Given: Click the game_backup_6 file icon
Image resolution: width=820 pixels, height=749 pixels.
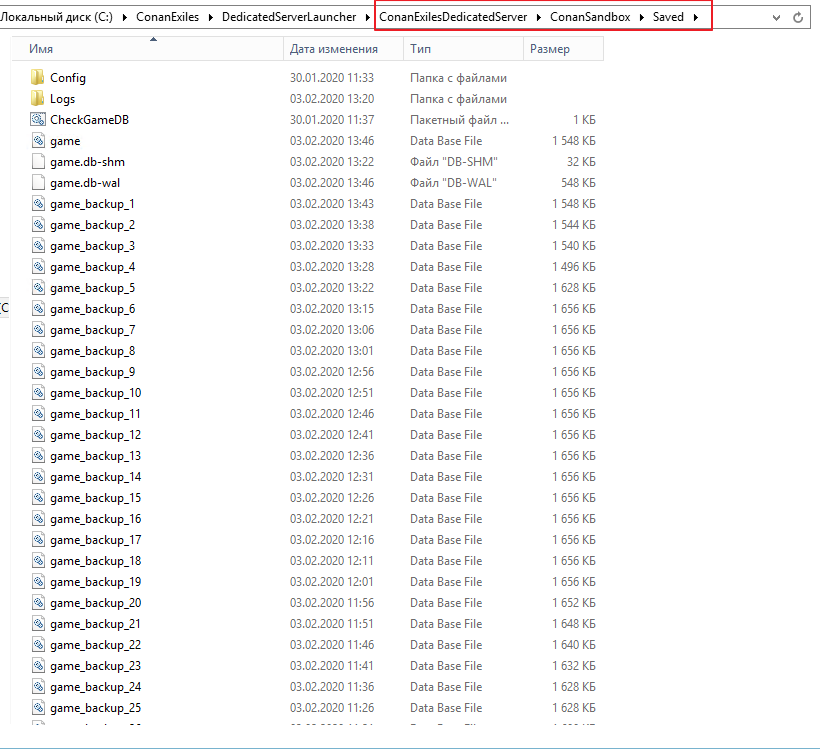Looking at the screenshot, I should pyautogui.click(x=38, y=309).
